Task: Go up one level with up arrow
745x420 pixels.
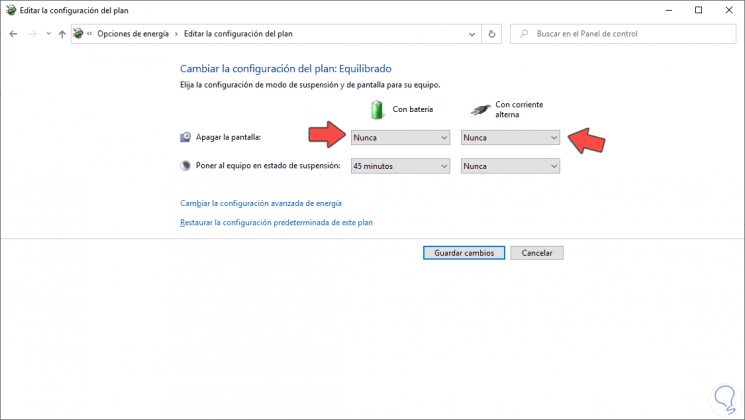Action: (62, 34)
